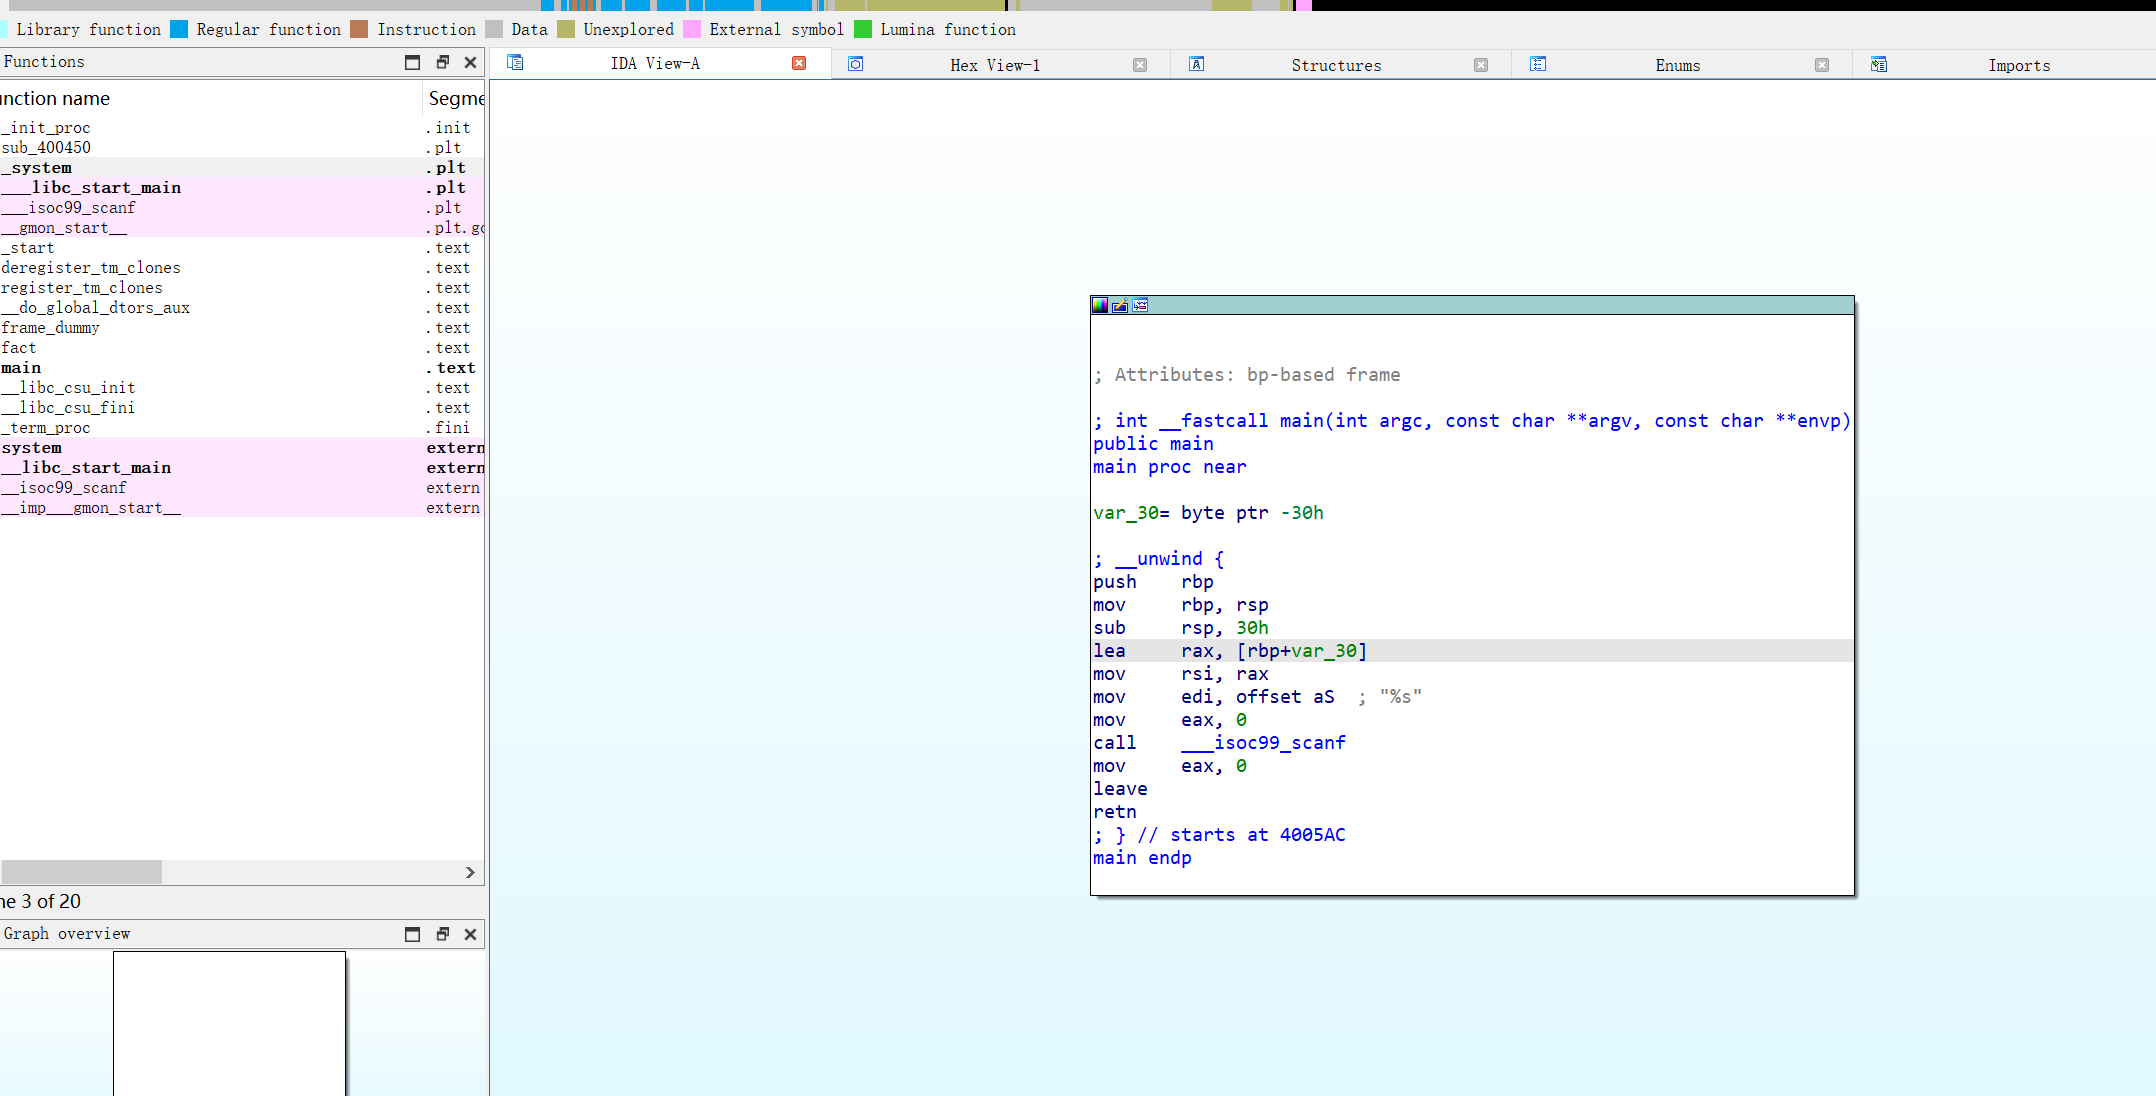Viewport: 2156px width, 1096px height.
Task: Select the _term_proc function row
Action: (x=242, y=428)
